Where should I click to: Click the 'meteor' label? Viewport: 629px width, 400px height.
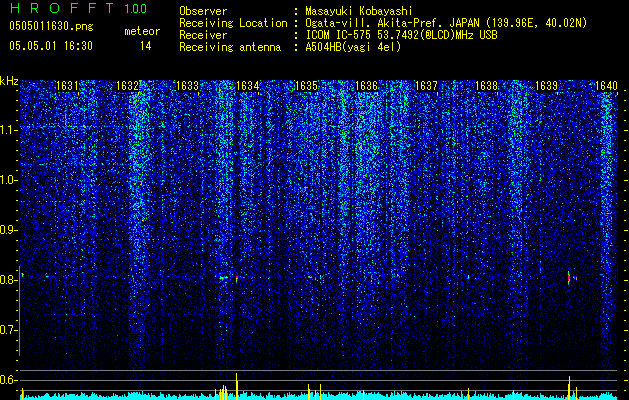142,31
